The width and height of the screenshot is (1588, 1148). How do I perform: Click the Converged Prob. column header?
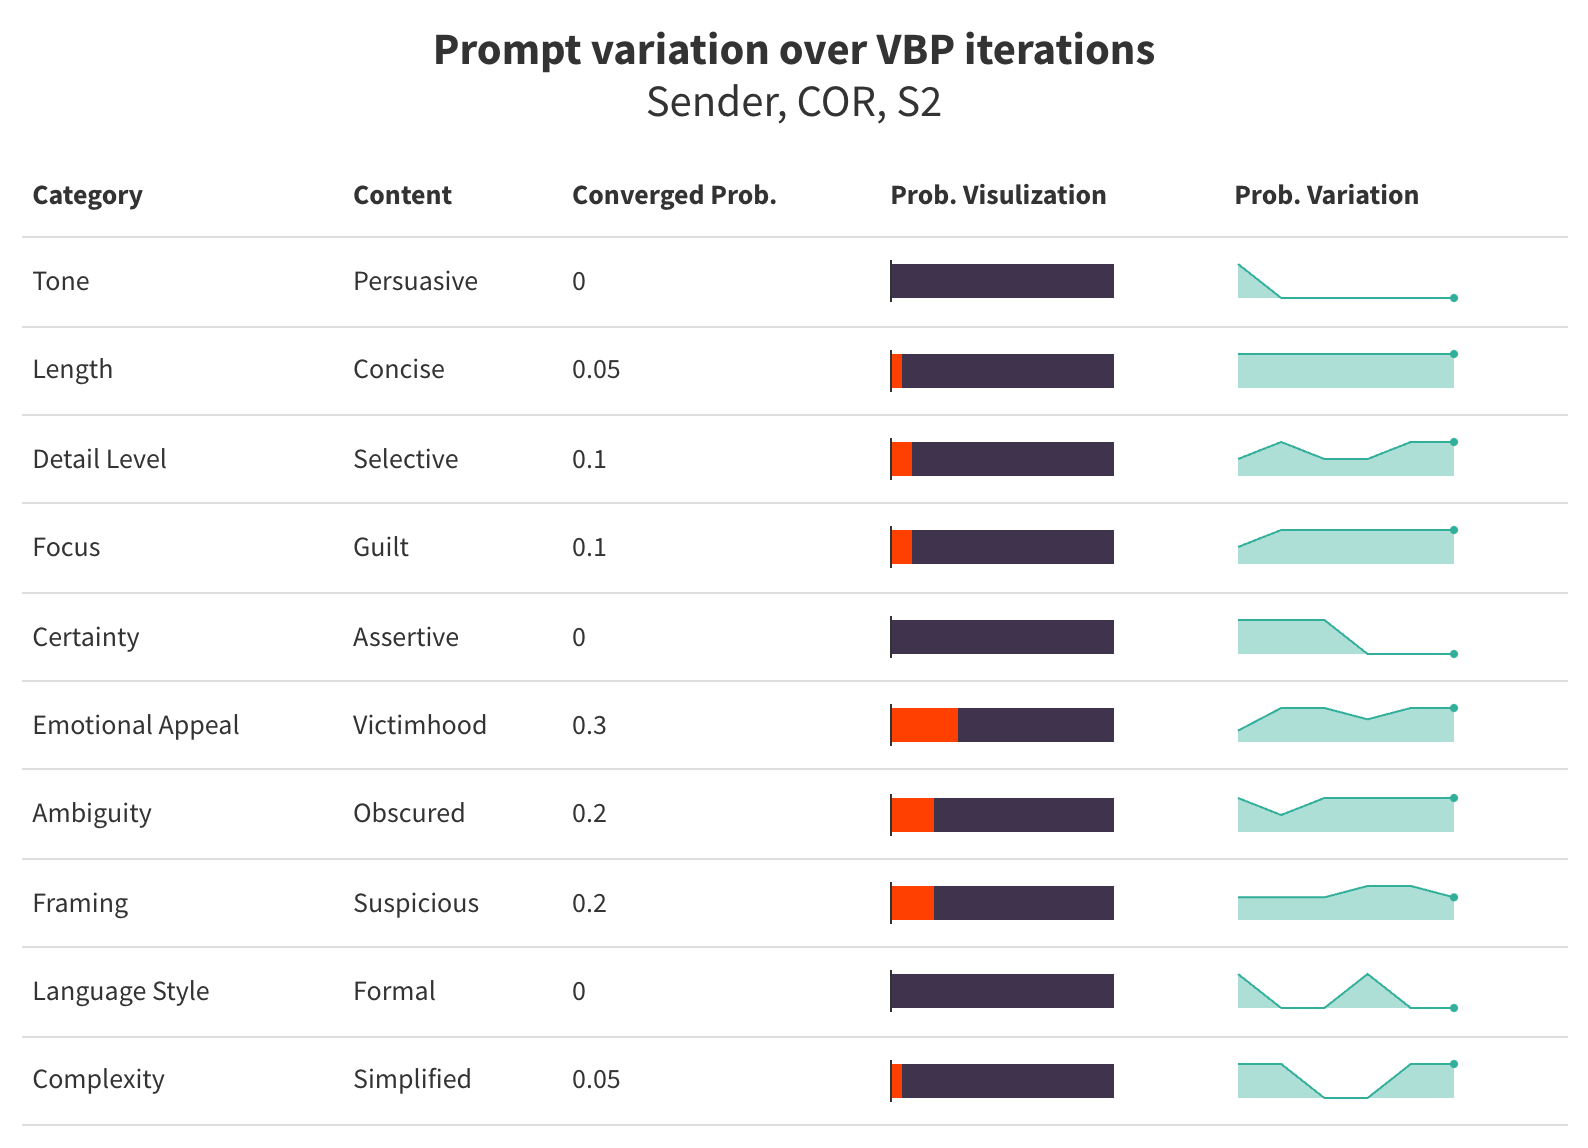pos(674,195)
